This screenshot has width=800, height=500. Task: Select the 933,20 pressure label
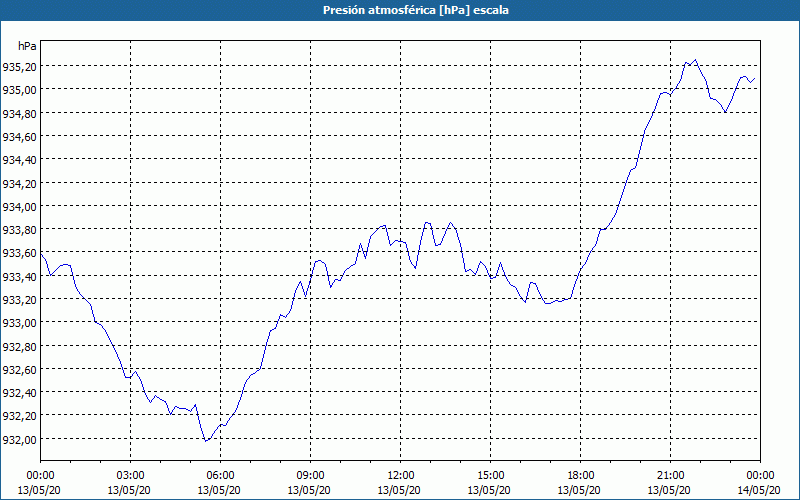click(19, 299)
